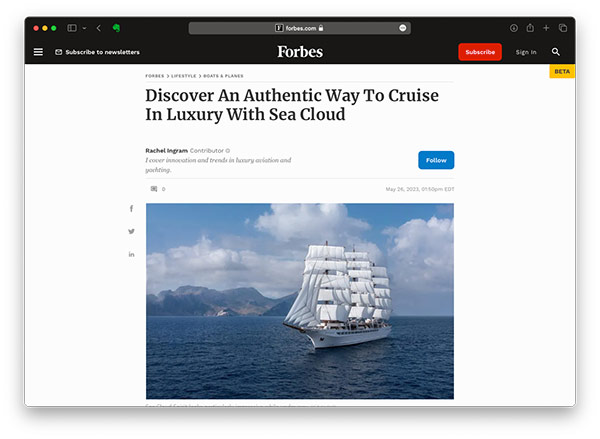This screenshot has width=600, height=439.
Task: Go to Lifestyle breadcrumb
Action: 184,76
